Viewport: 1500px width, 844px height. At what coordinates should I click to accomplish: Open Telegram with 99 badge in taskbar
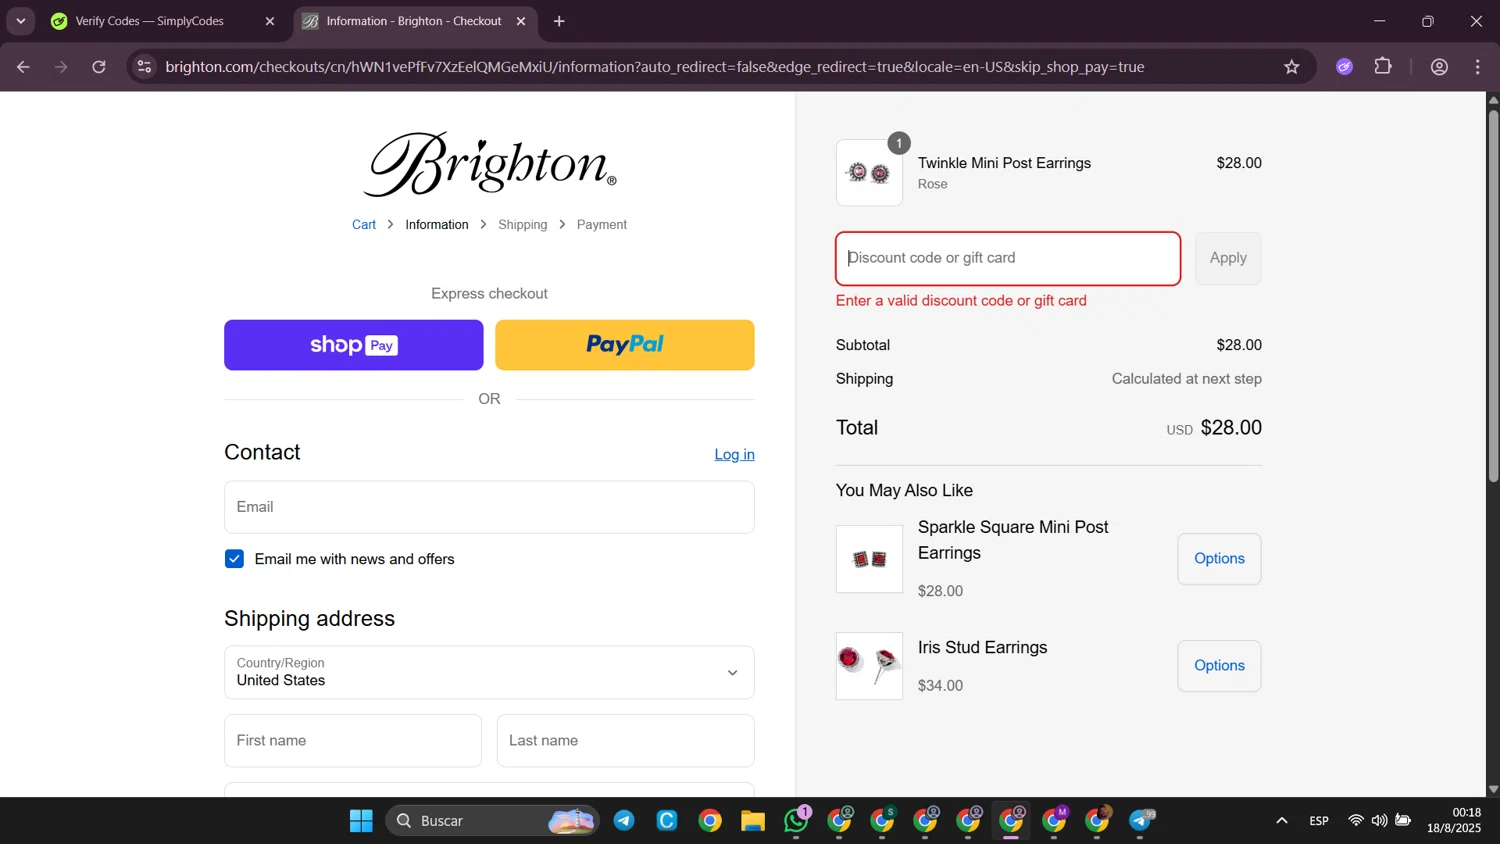(1141, 821)
